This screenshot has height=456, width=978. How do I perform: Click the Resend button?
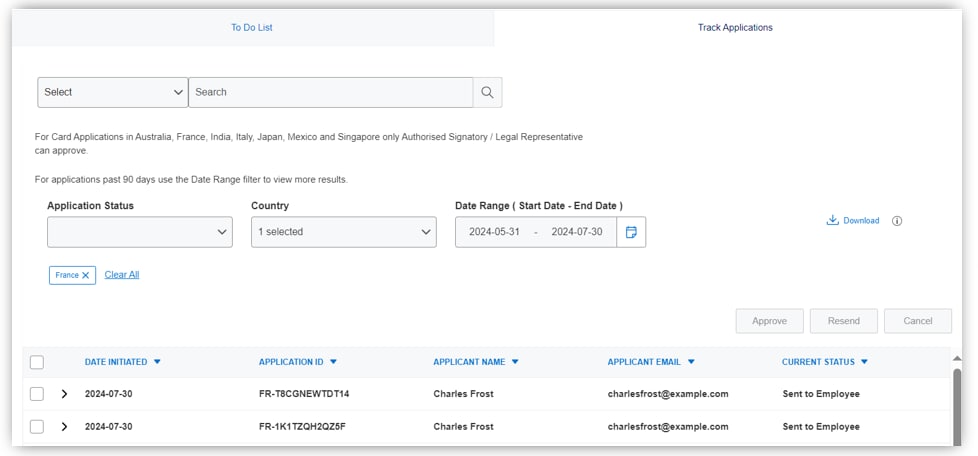844,321
